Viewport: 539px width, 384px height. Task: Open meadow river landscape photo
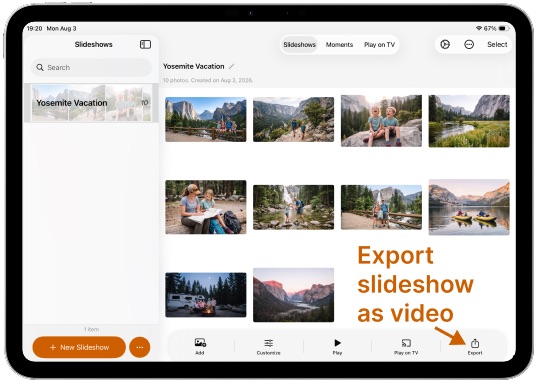(x=469, y=121)
